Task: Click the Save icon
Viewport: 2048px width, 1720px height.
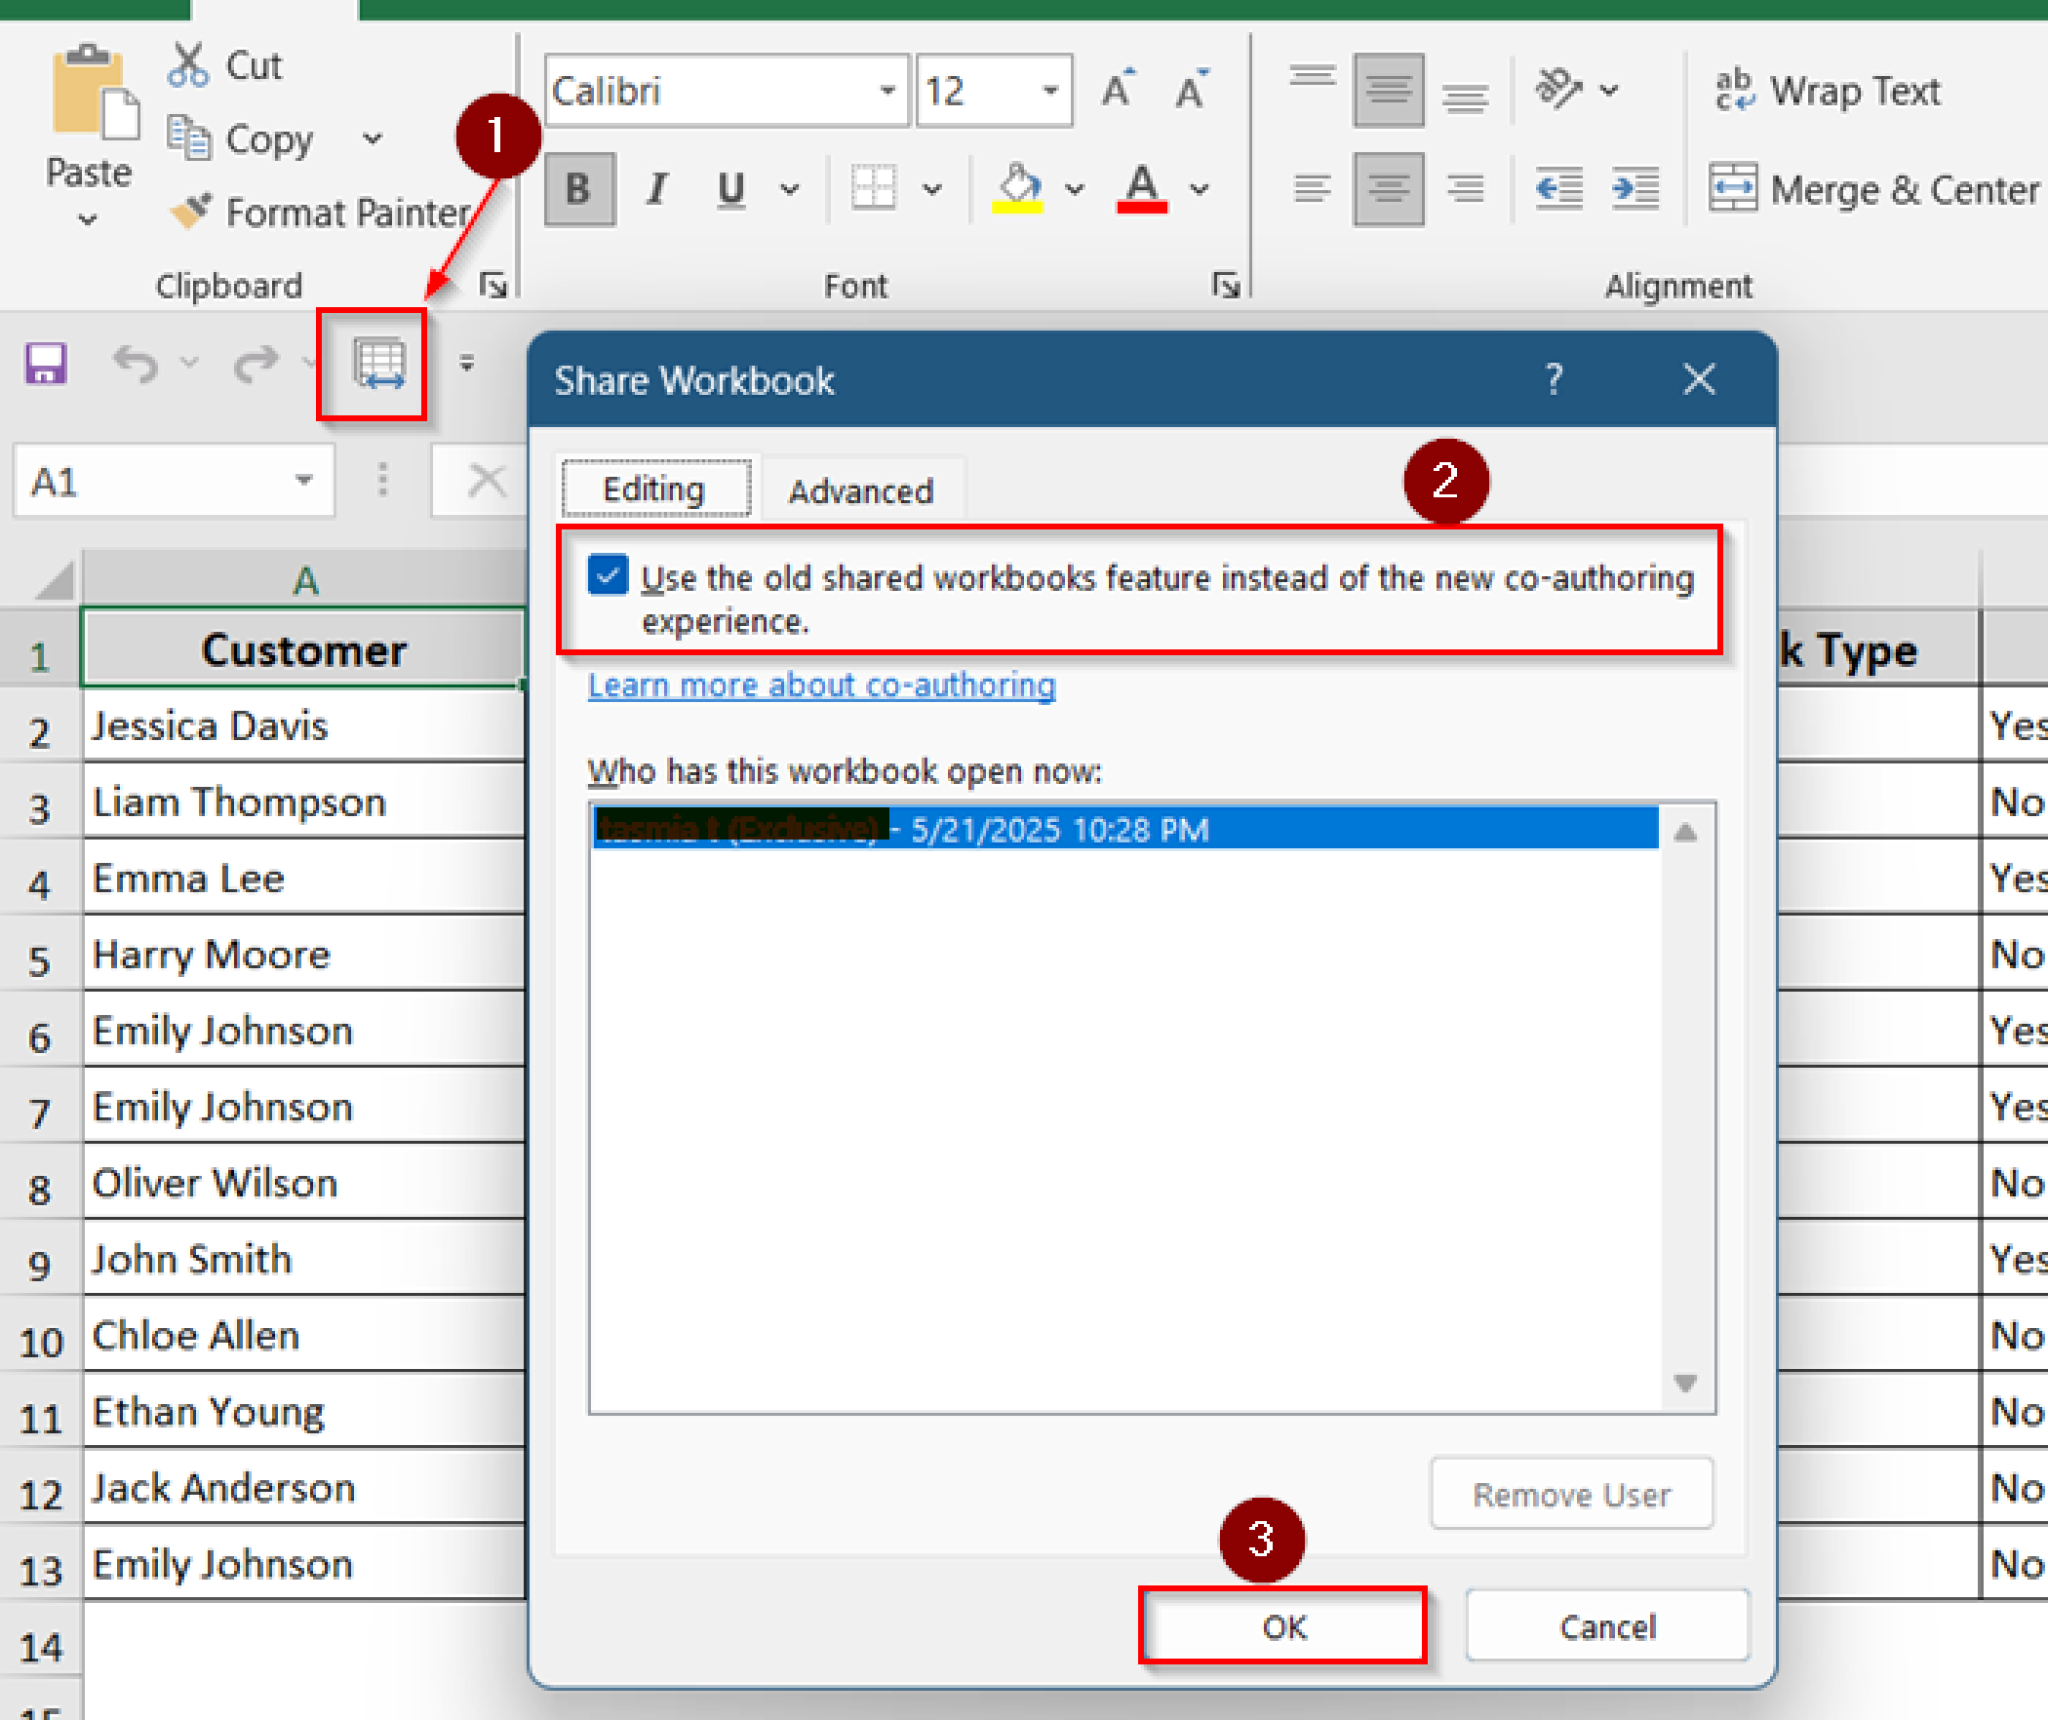Action: pos(44,363)
